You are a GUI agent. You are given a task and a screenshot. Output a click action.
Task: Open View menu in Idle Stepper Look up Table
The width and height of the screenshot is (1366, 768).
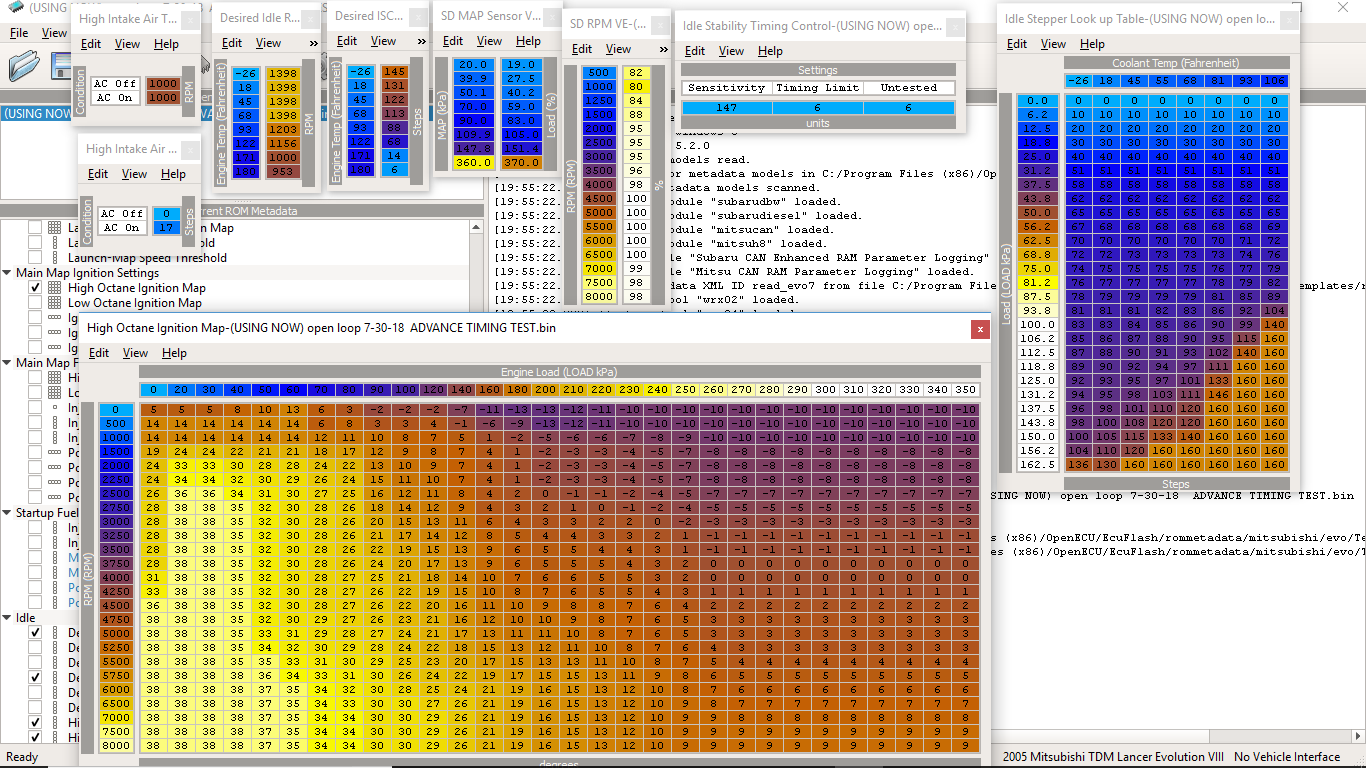click(1053, 44)
